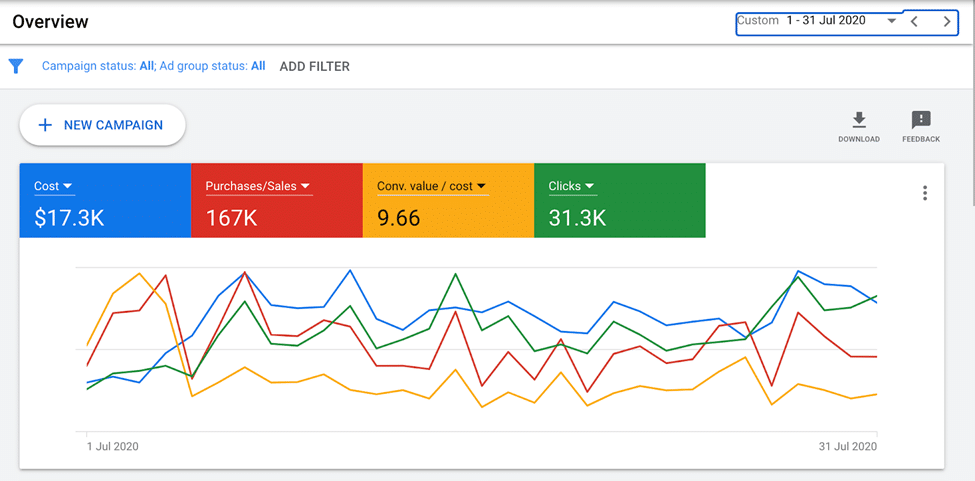Viewport: 975px width, 481px height.
Task: Click ADD FILTER
Action: pyautogui.click(x=315, y=66)
